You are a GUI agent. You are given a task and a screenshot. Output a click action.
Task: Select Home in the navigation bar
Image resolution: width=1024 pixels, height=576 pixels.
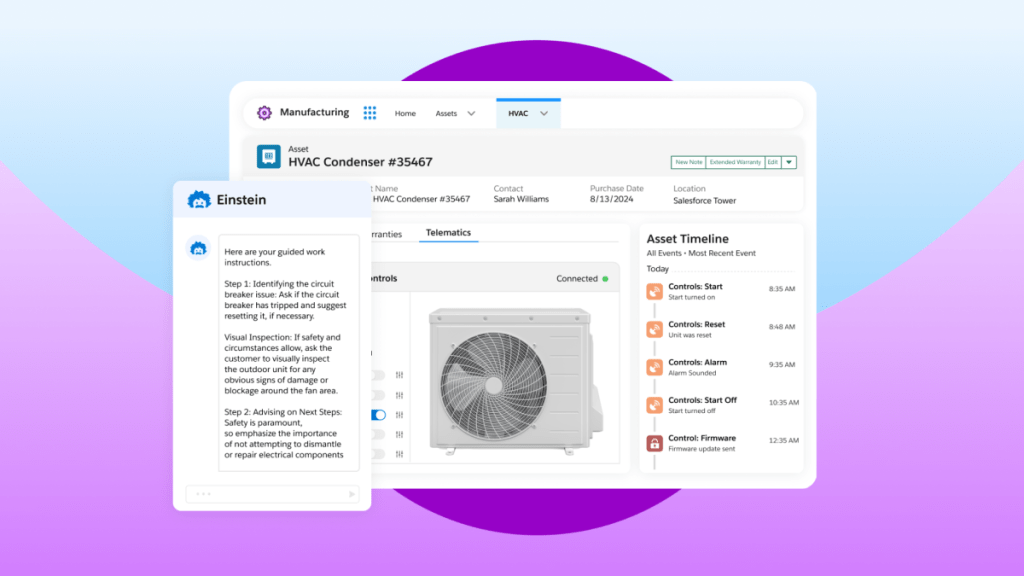click(405, 113)
